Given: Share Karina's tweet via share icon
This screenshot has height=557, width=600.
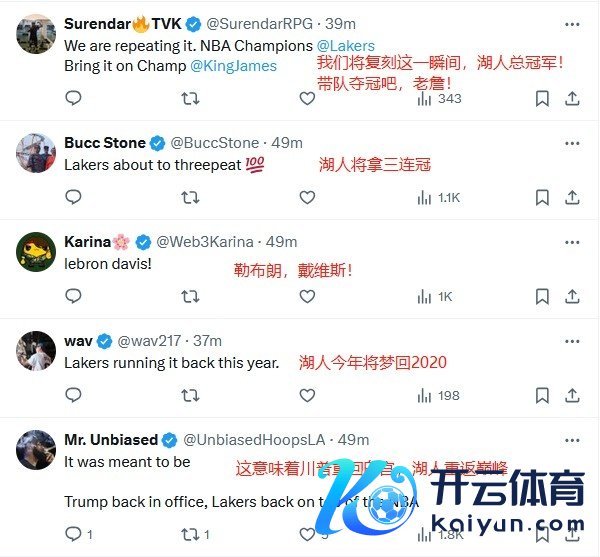Looking at the screenshot, I should coord(572,296).
